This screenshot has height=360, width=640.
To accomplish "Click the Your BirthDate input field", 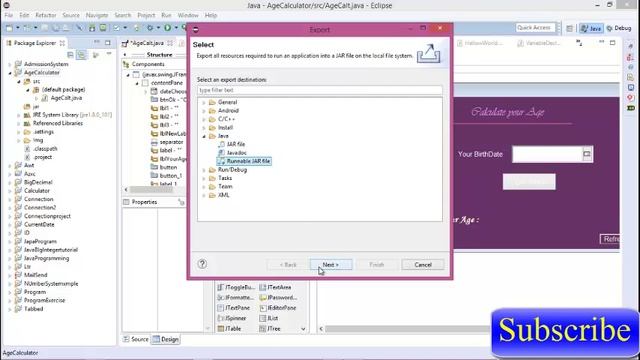I will coord(547,154).
